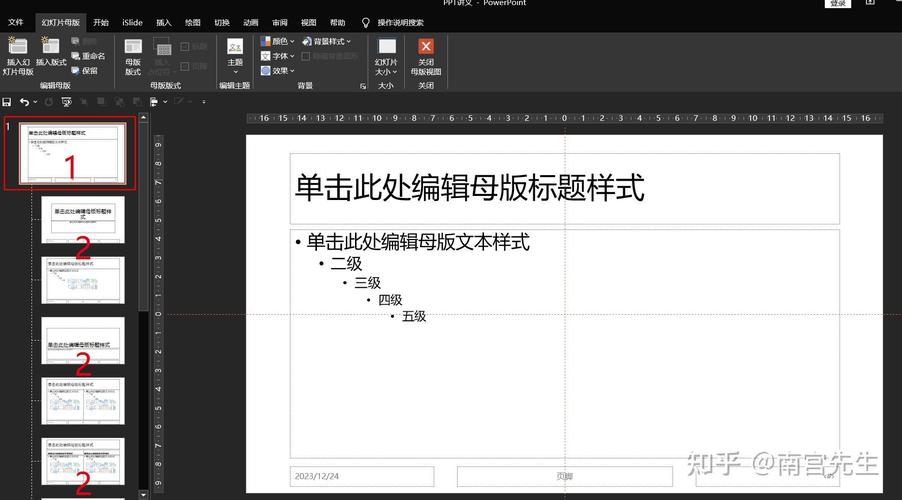This screenshot has height=500, width=902.
Task: Expand the Fonts (字体) dropdown arrow
Action: 292,56
